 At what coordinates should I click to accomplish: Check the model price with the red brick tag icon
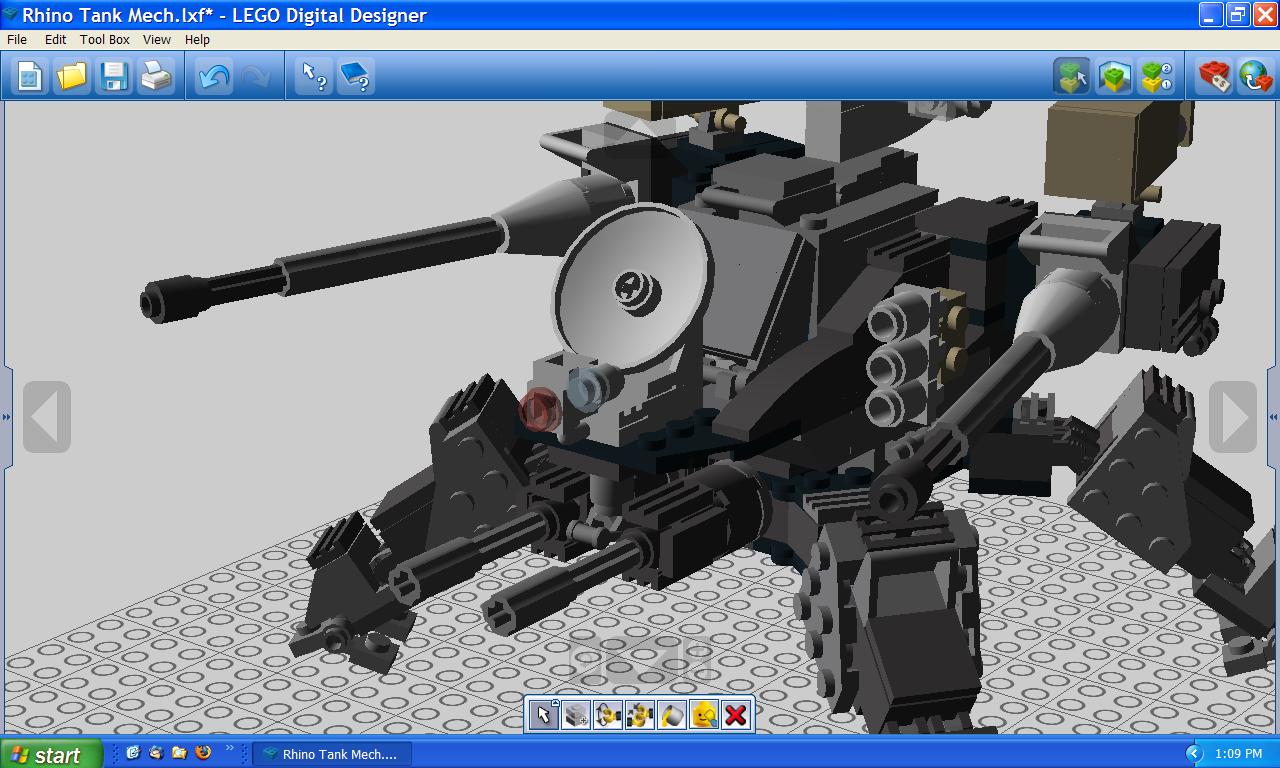[1214, 76]
